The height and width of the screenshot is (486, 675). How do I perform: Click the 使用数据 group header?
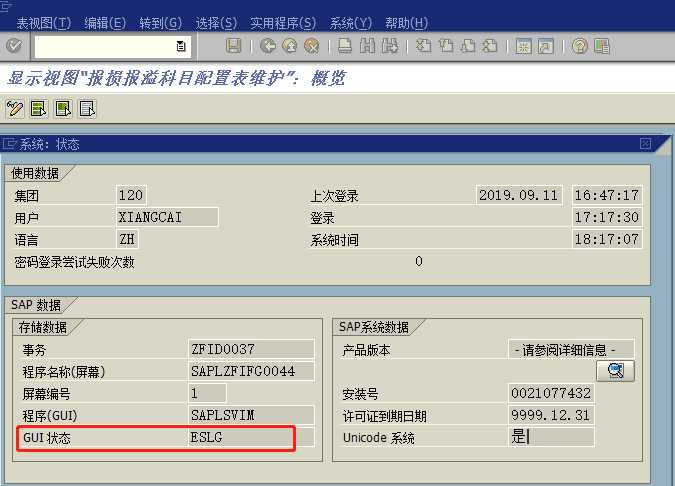click(x=35, y=173)
